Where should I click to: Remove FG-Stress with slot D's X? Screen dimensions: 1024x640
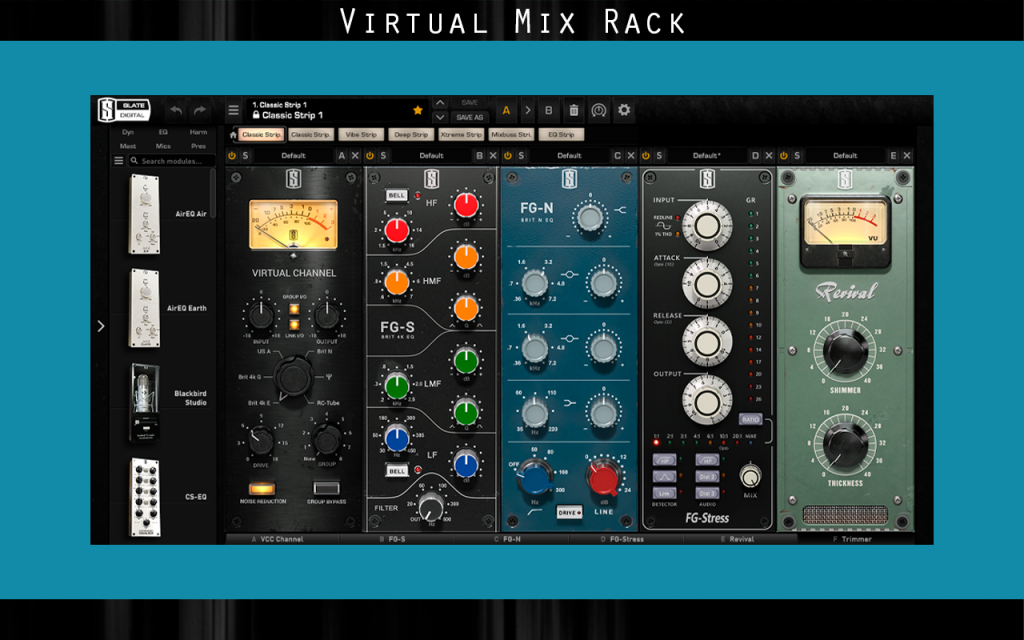coord(769,155)
